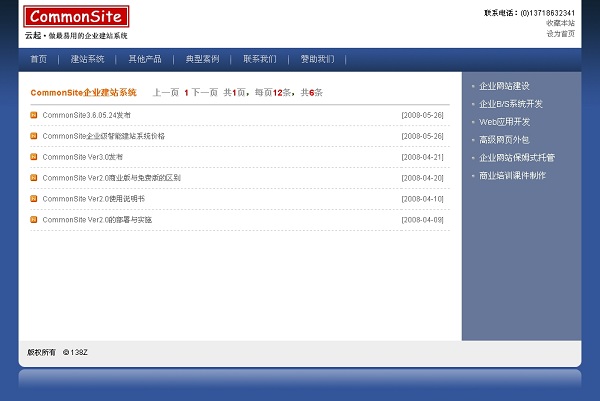Click the 联系电话 phone number text
The width and height of the screenshot is (600, 401).
[x=529, y=13]
